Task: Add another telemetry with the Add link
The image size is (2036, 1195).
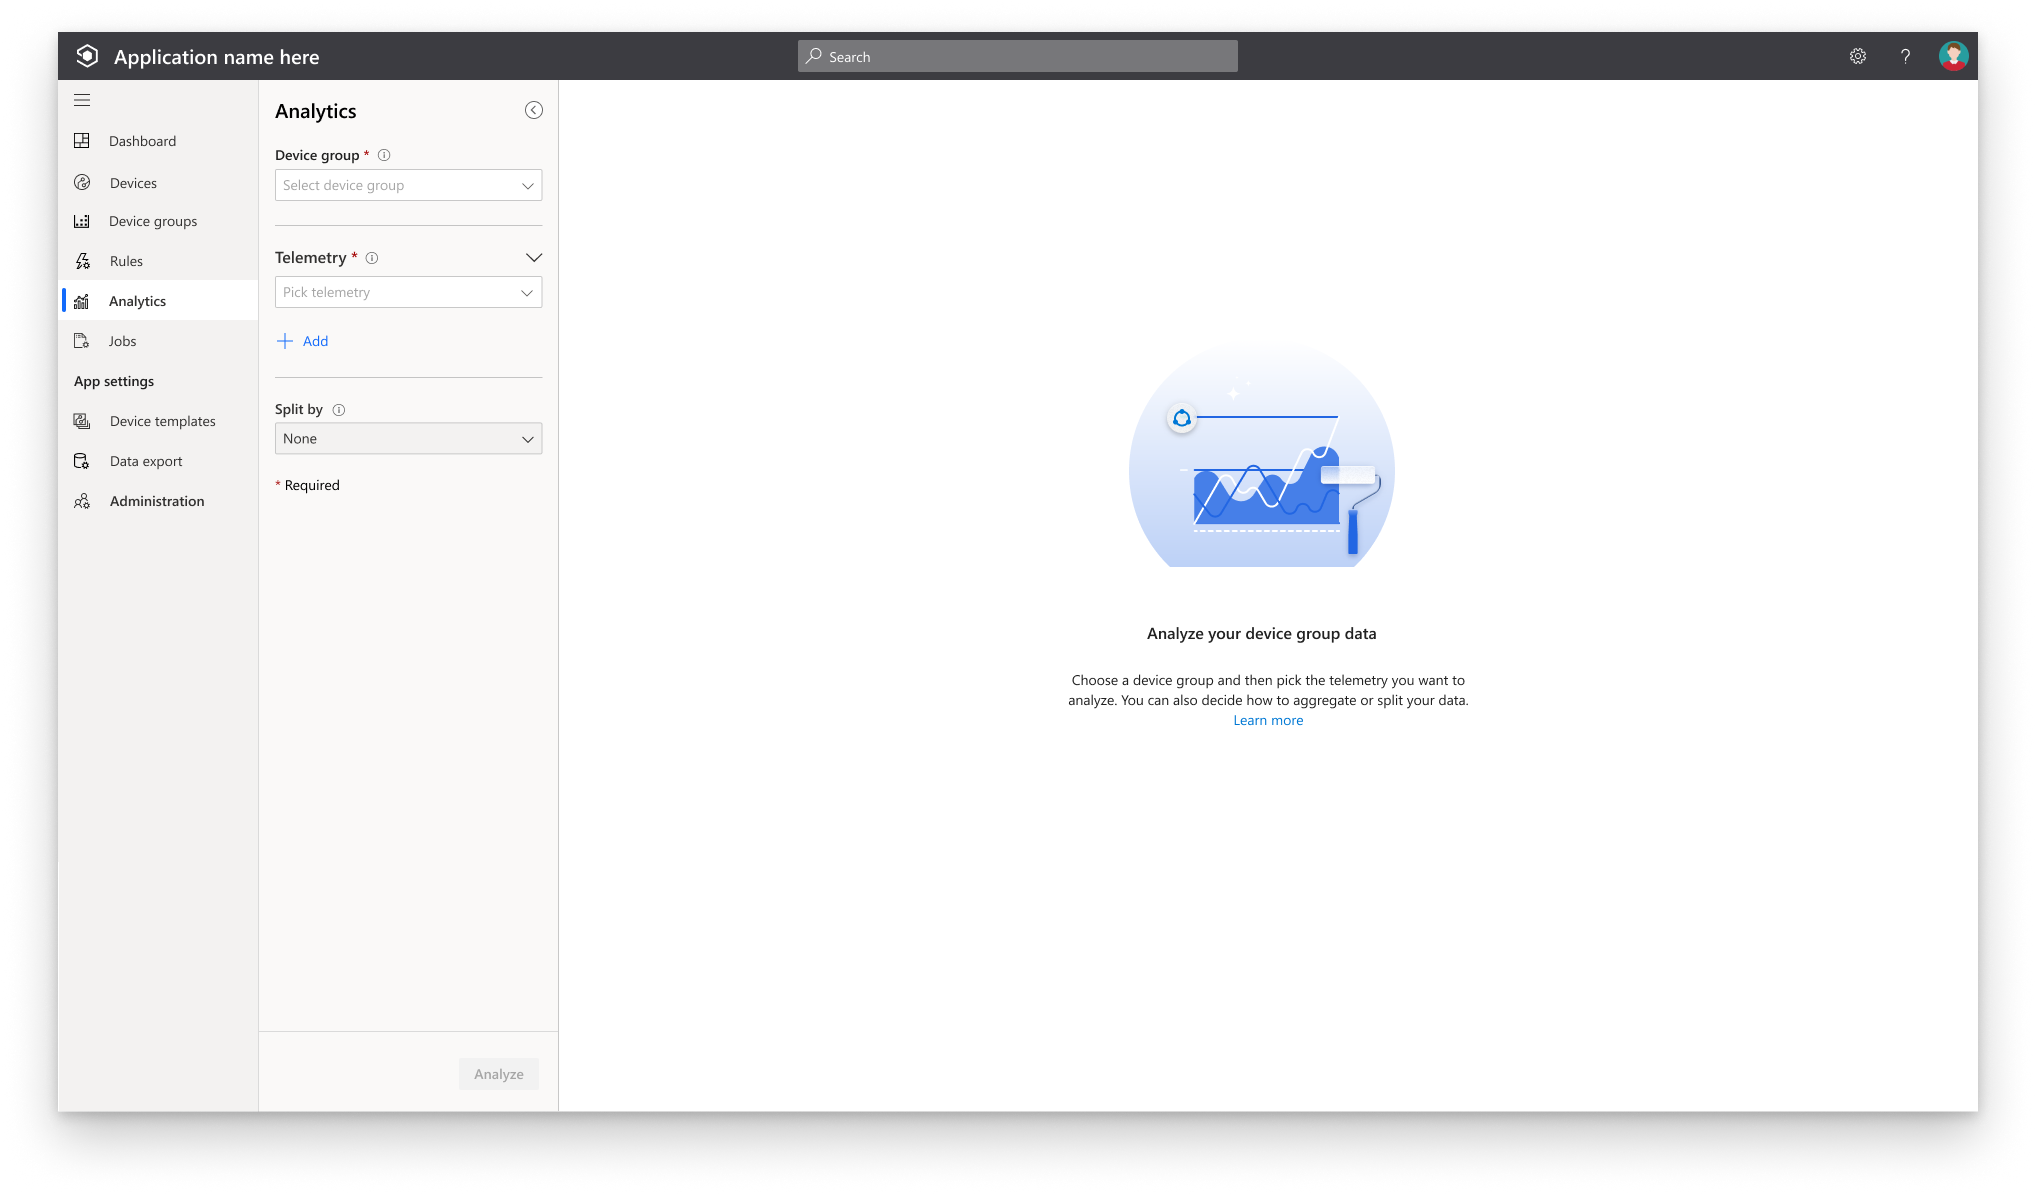Action: click(303, 341)
